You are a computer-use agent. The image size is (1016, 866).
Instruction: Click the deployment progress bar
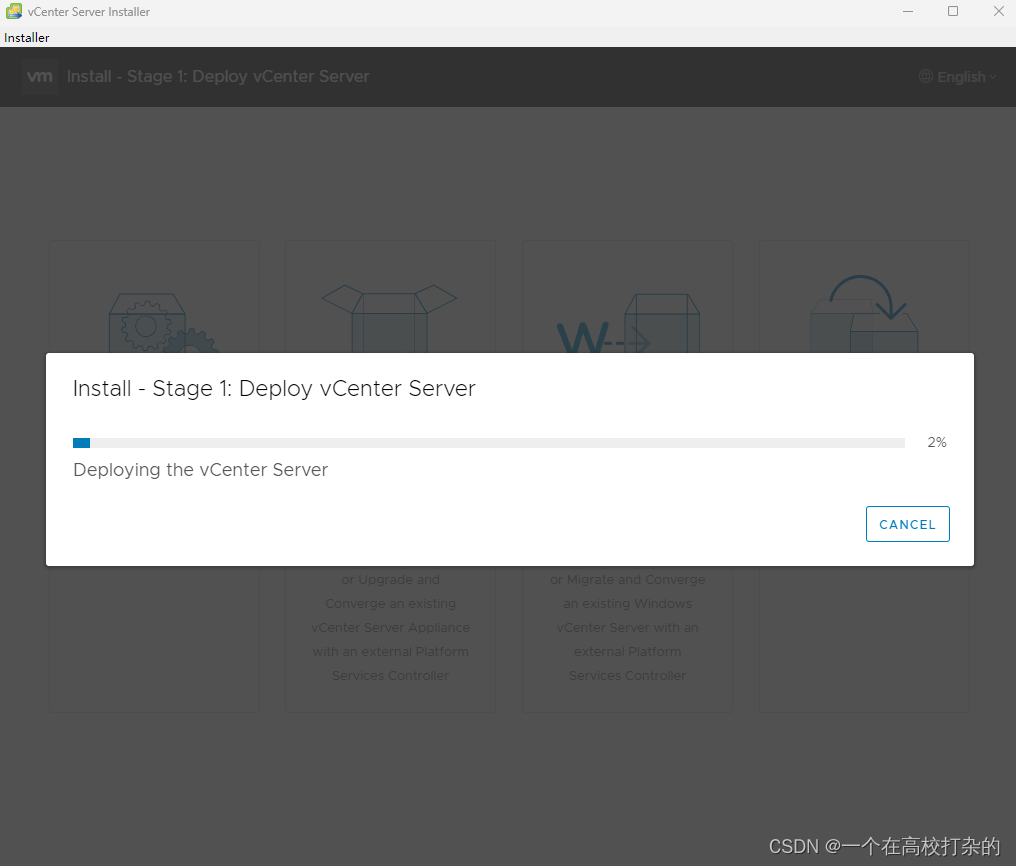click(x=489, y=443)
